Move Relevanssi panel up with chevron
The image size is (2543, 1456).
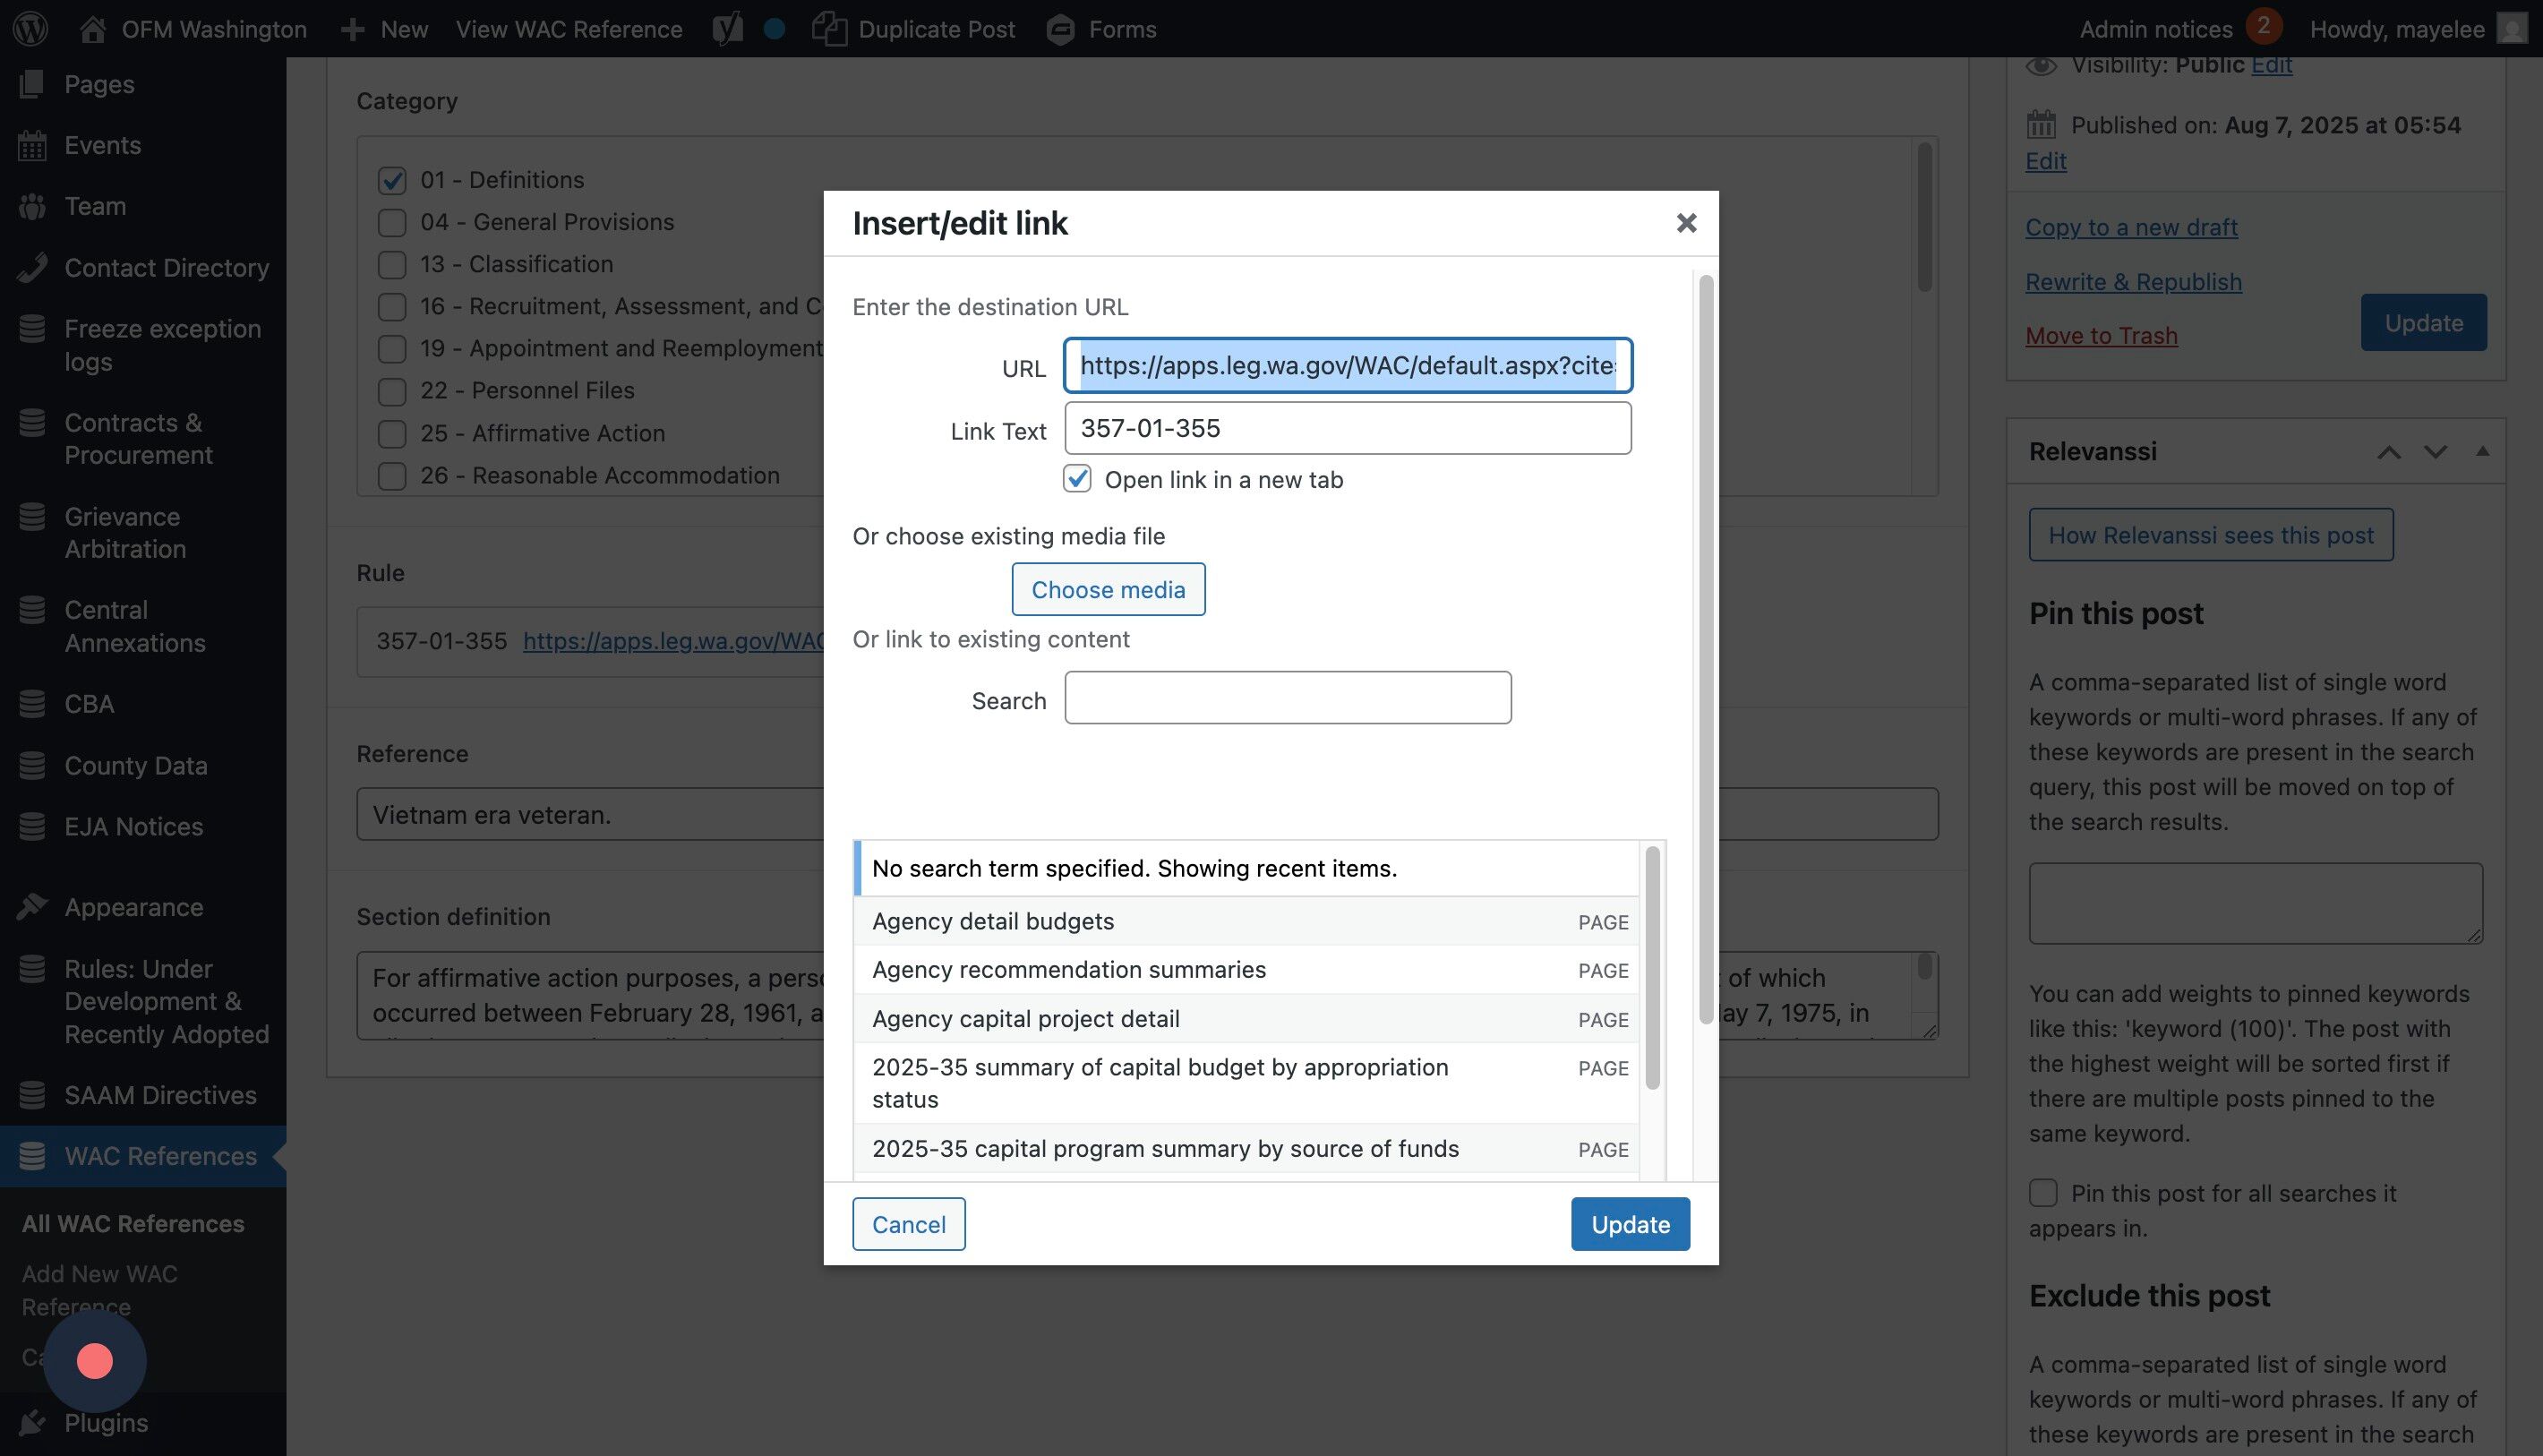(x=2389, y=452)
